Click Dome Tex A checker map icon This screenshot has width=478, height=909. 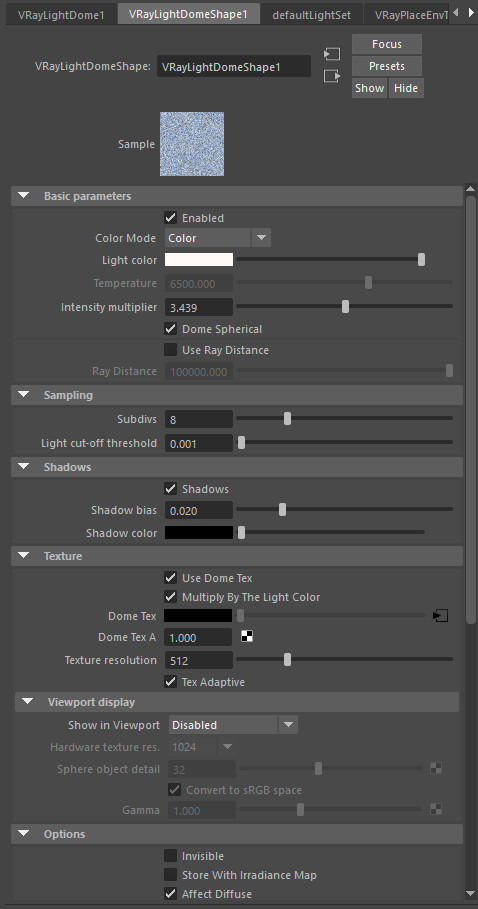247,637
